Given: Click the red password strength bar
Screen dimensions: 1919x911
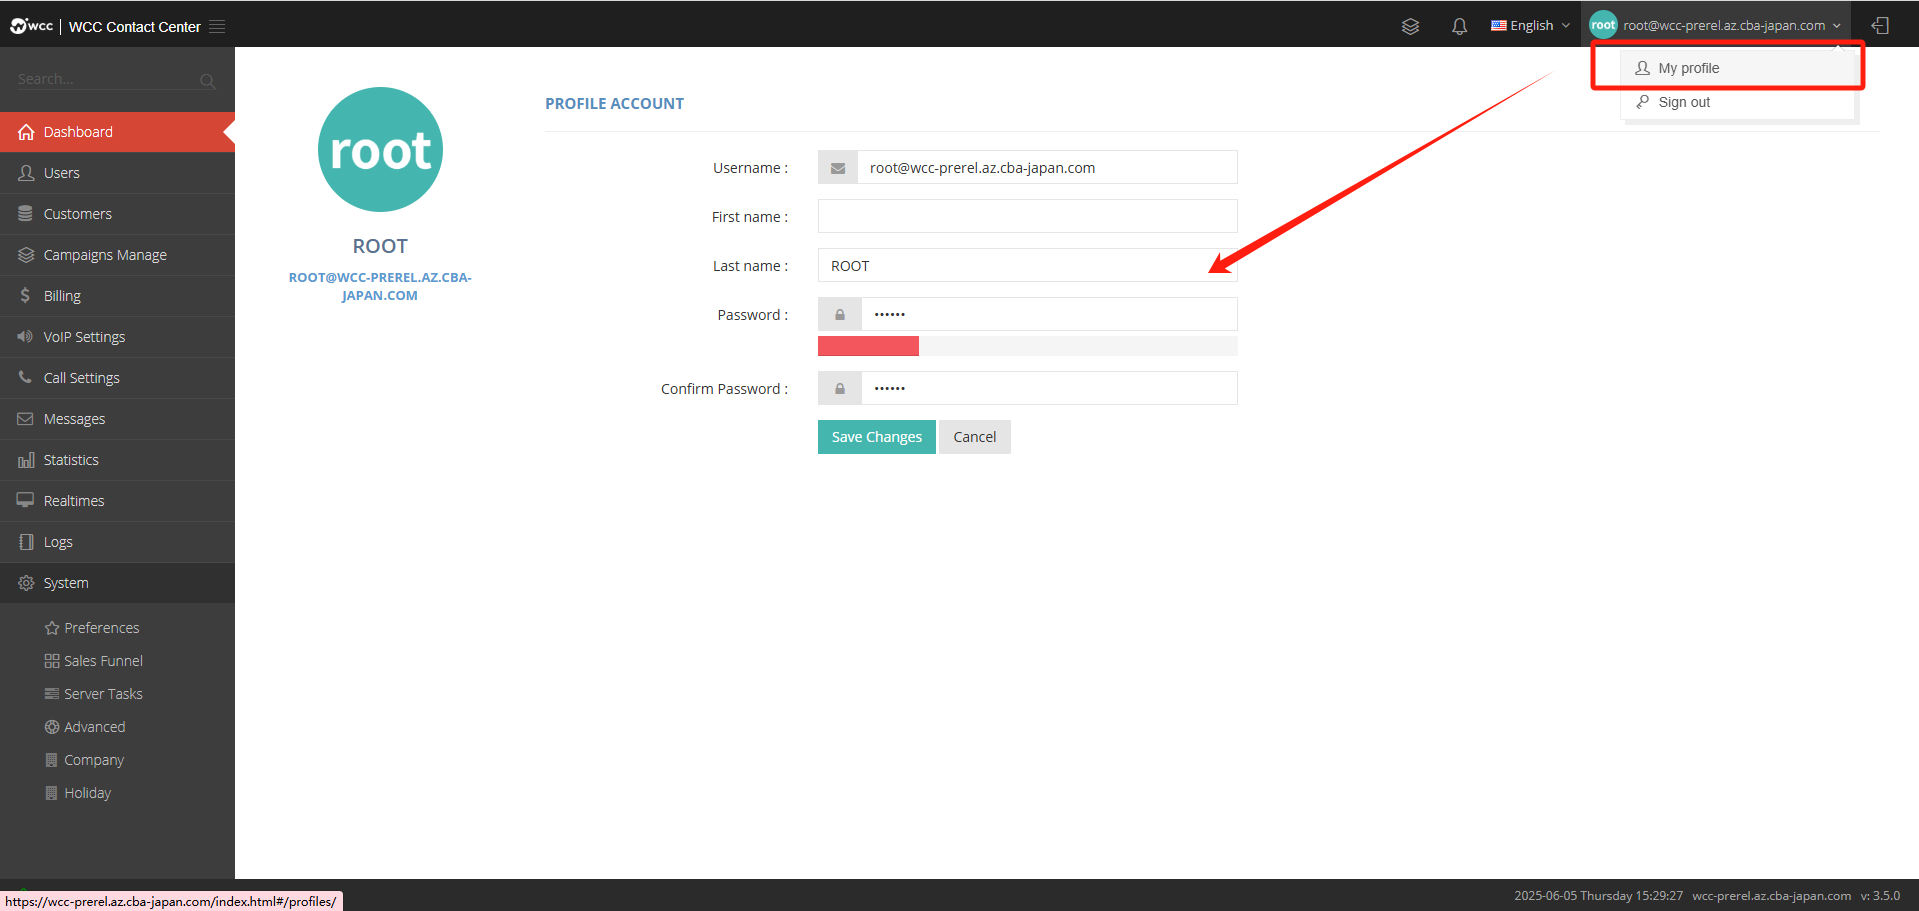Looking at the screenshot, I should (x=868, y=346).
